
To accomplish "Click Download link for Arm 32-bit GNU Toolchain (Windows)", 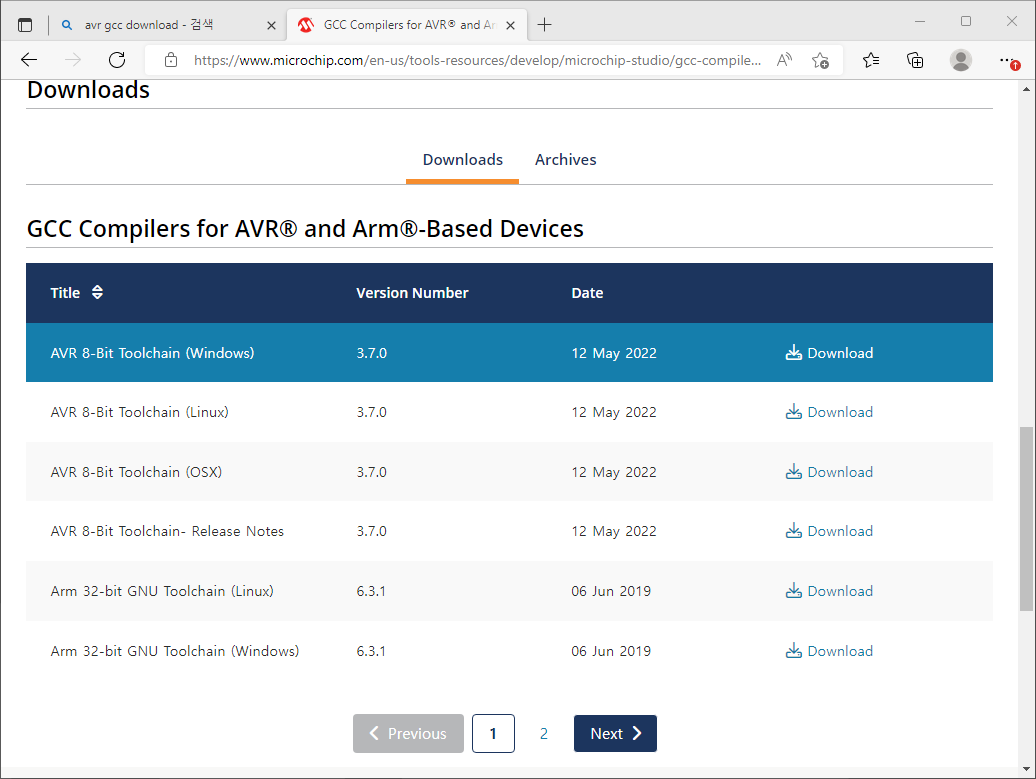I will click(x=840, y=651).
